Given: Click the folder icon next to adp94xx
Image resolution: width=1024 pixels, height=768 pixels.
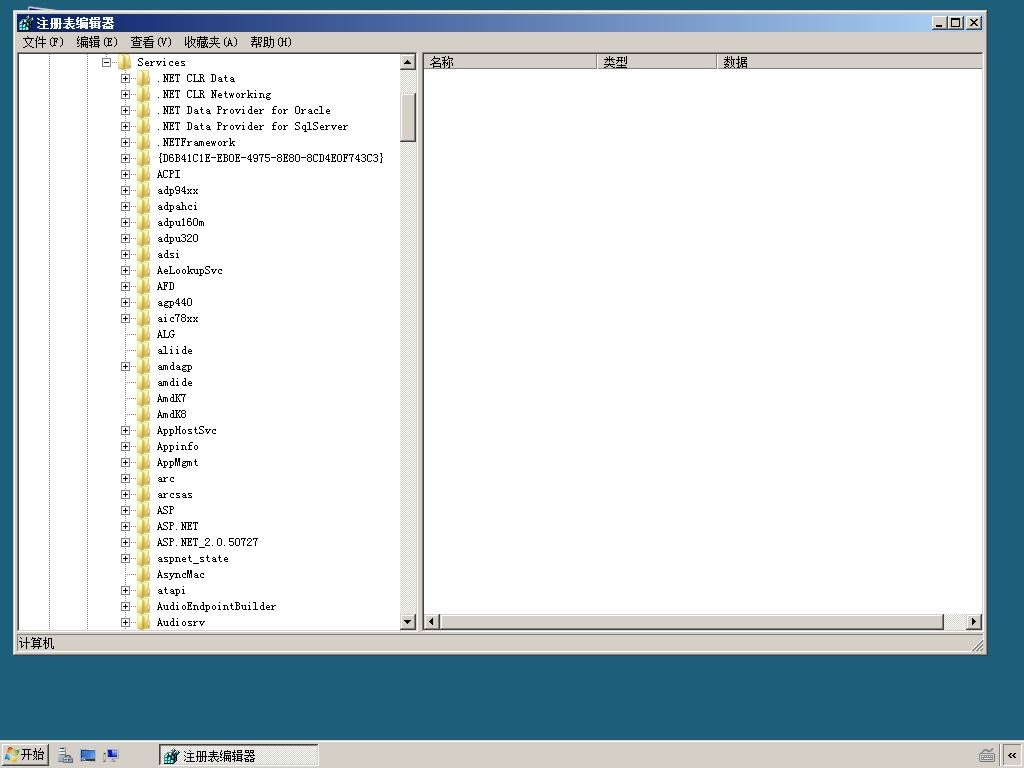Looking at the screenshot, I should click(x=144, y=191).
